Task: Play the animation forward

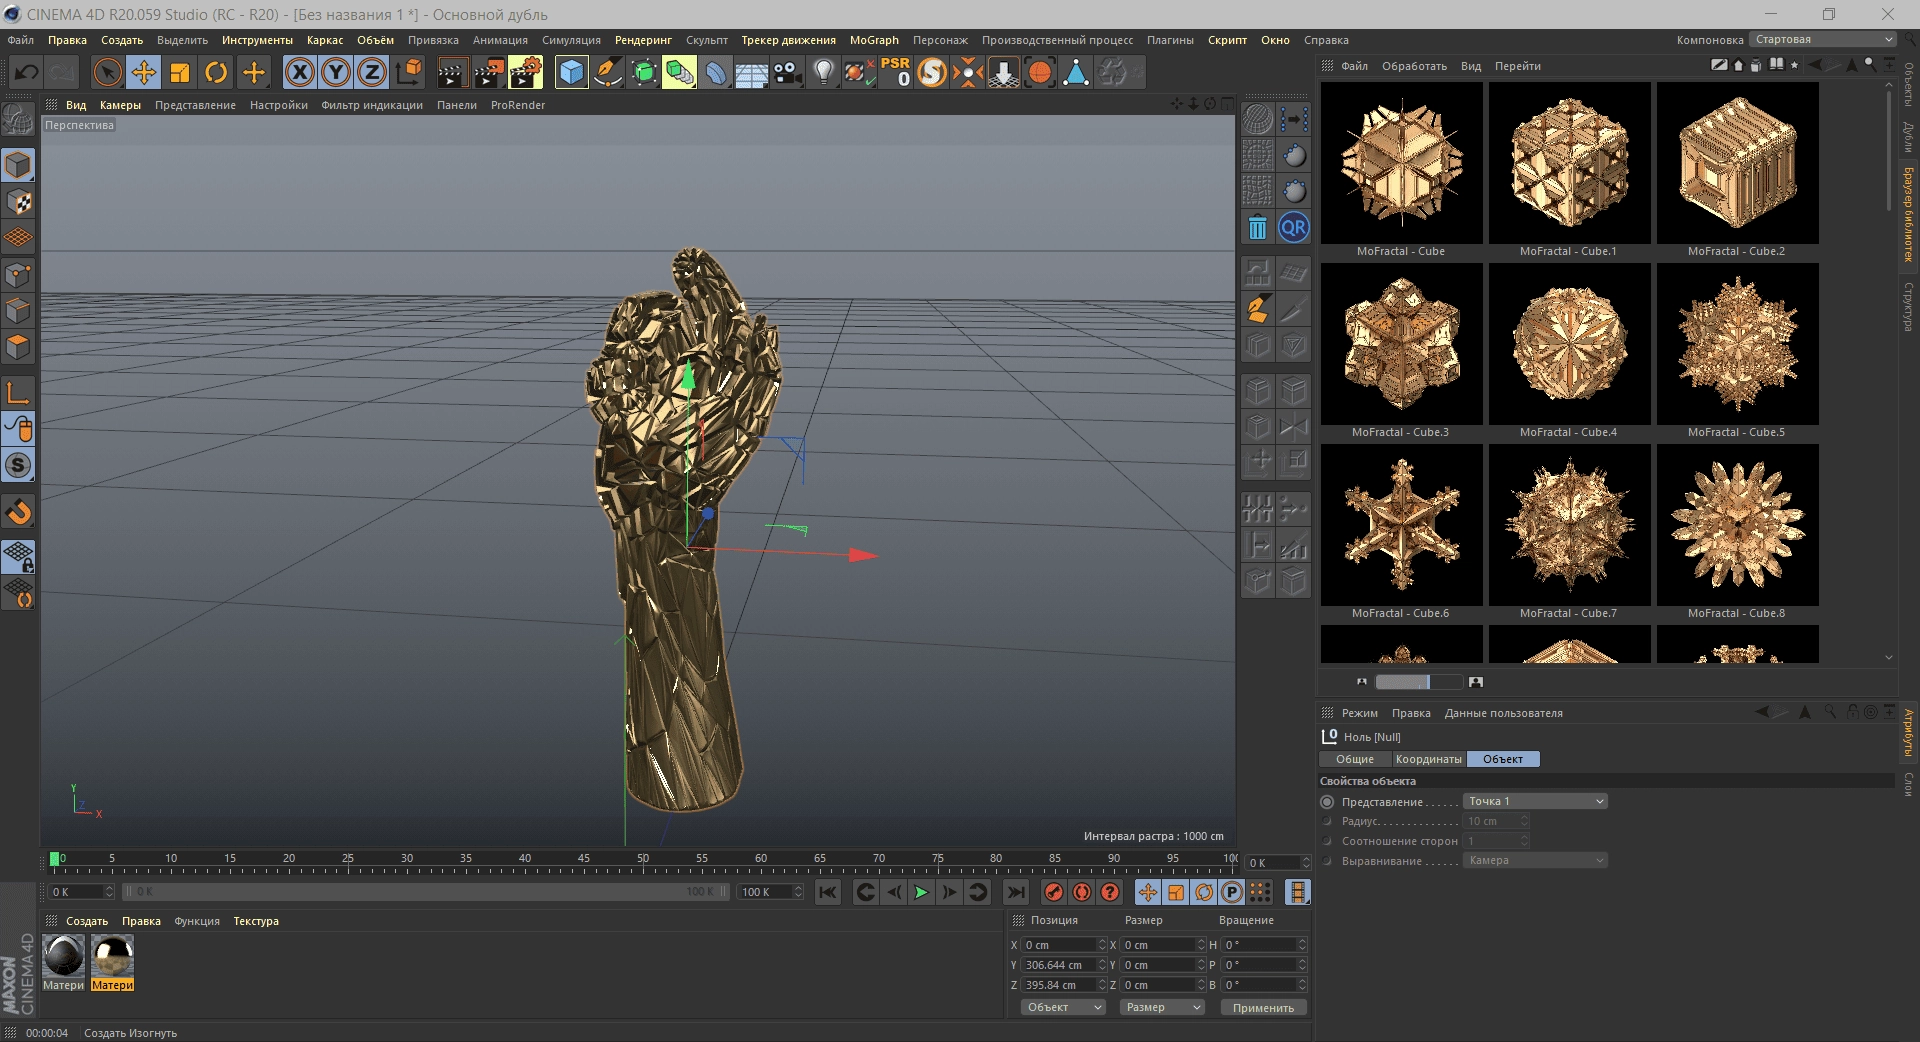Action: (921, 892)
